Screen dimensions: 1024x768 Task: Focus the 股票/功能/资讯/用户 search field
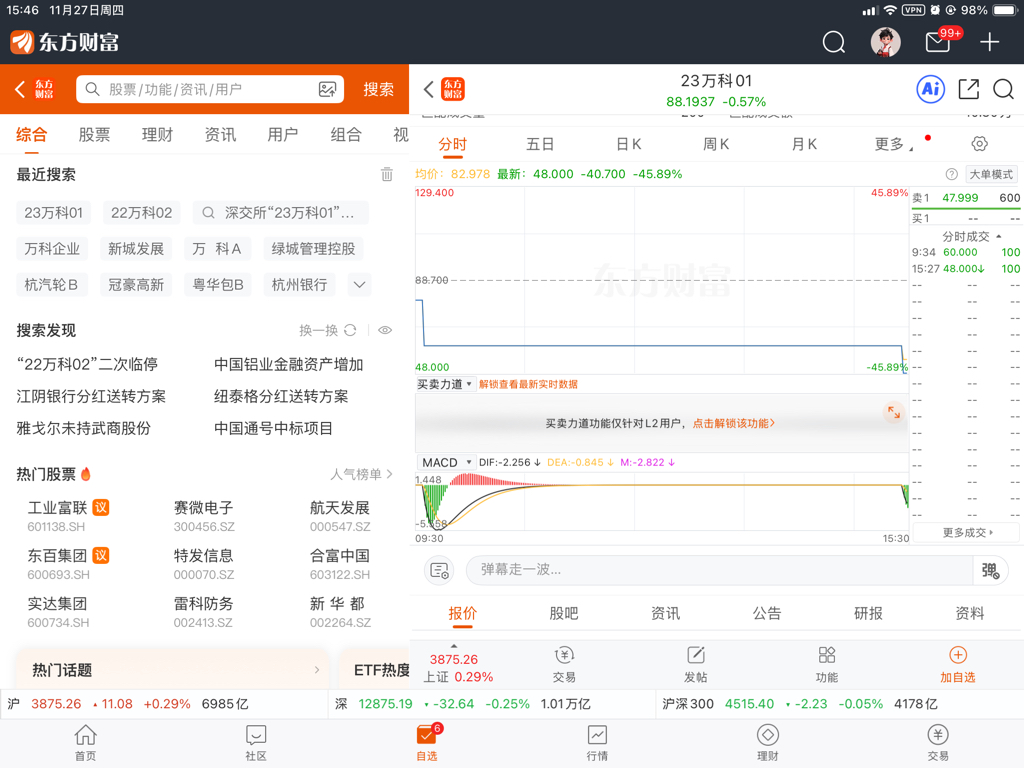[210, 89]
